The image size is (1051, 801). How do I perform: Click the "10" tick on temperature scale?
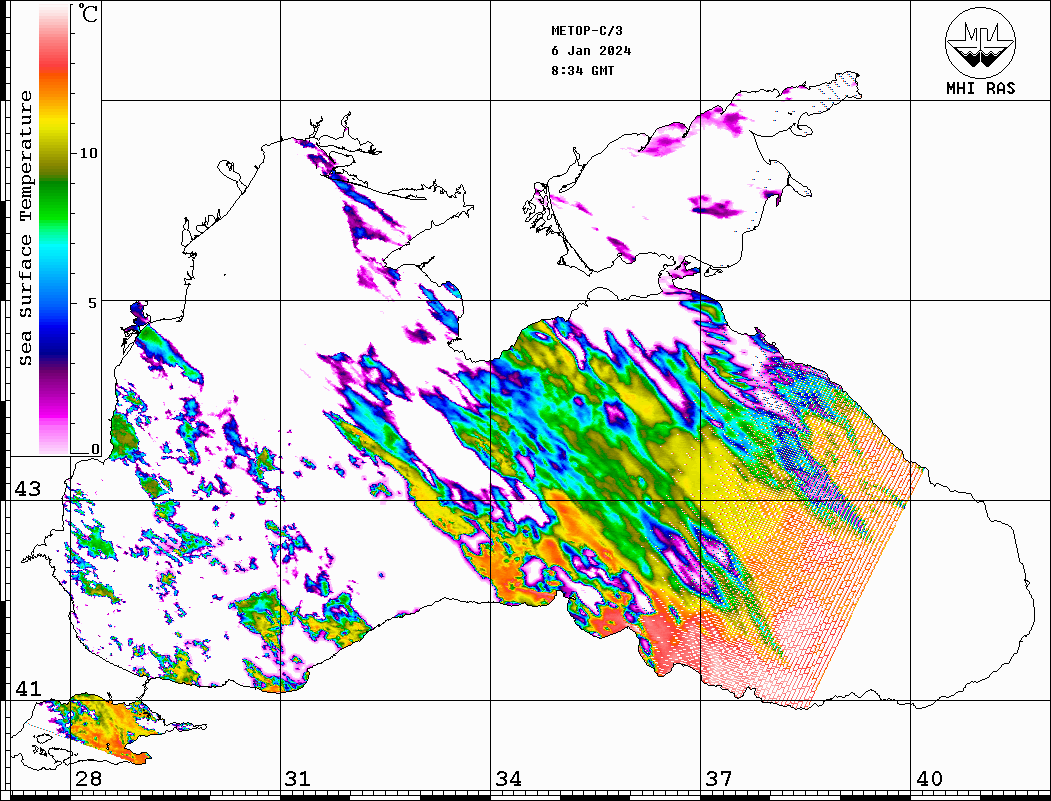point(88,153)
